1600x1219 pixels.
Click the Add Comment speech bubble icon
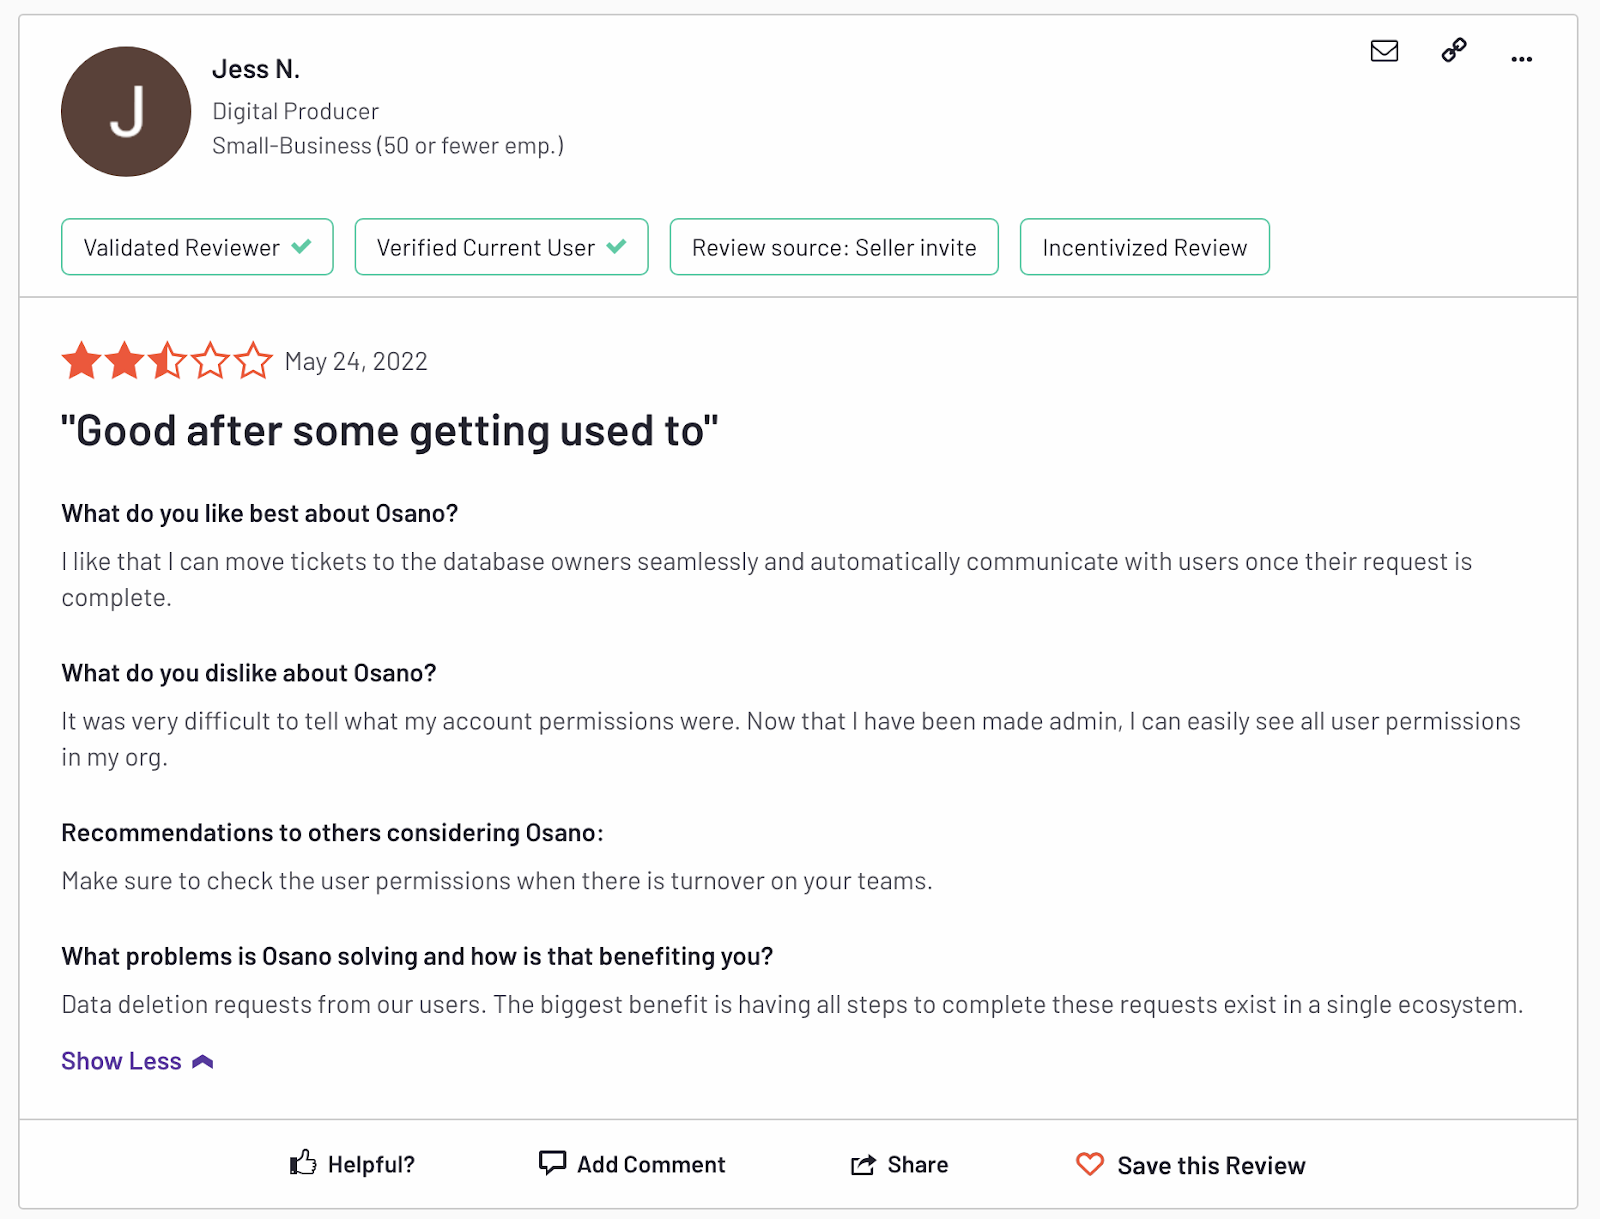552,1162
